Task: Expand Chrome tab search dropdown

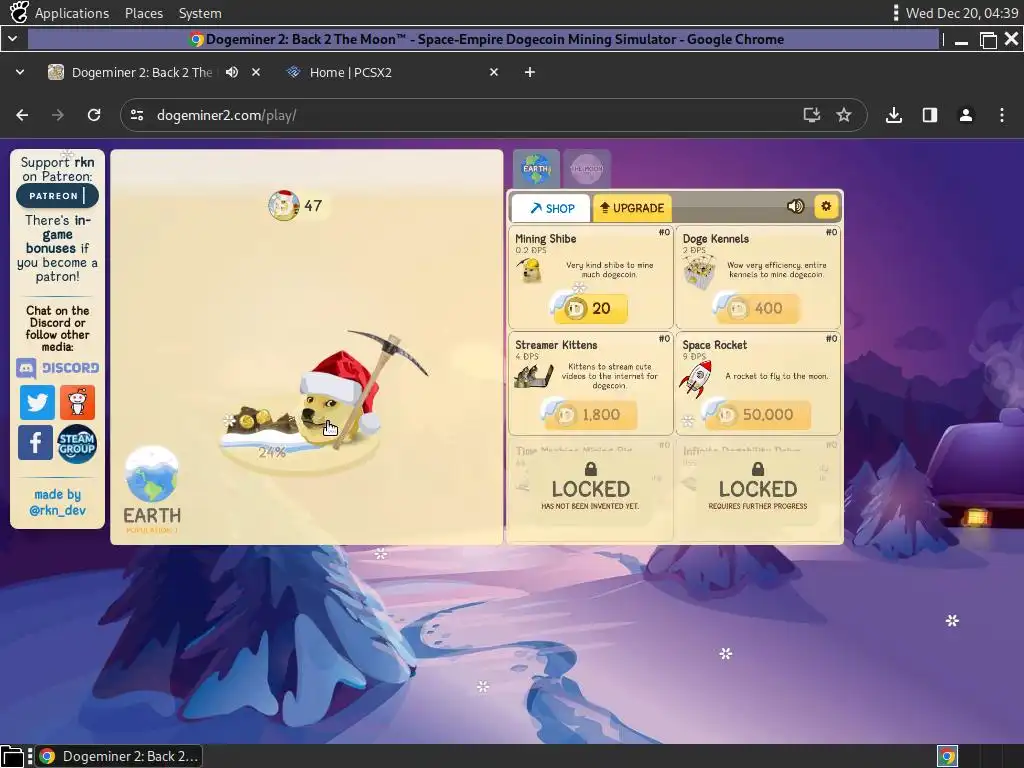Action: point(20,72)
